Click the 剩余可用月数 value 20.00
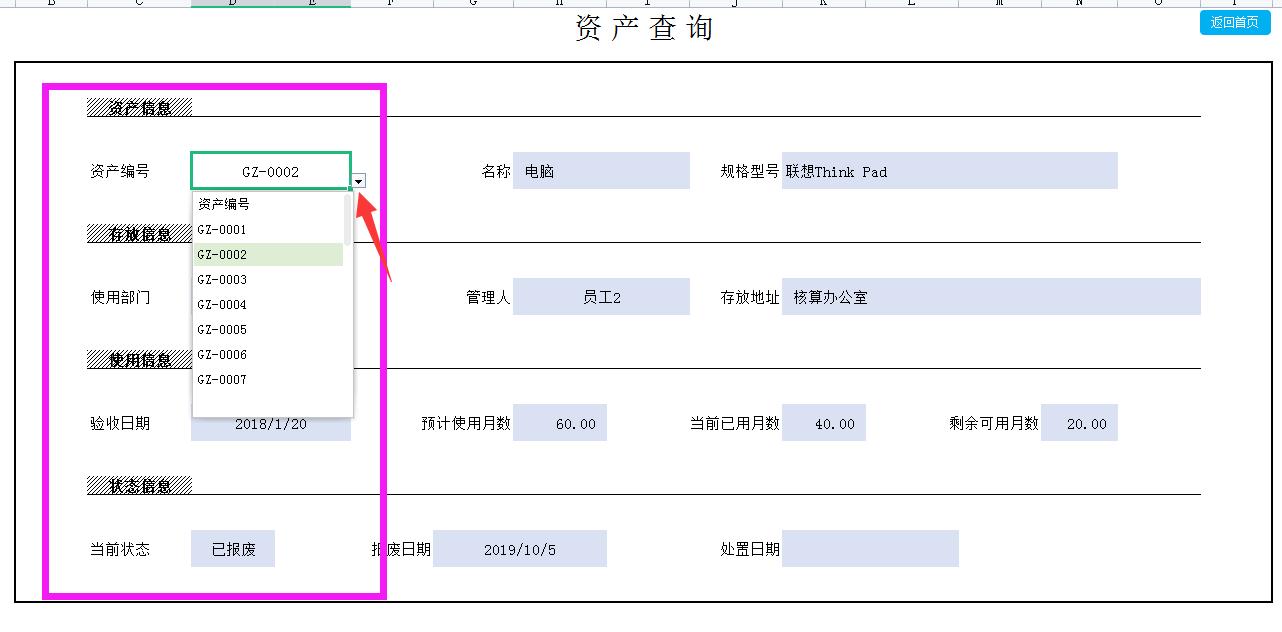This screenshot has width=1282, height=632. [x=1079, y=423]
